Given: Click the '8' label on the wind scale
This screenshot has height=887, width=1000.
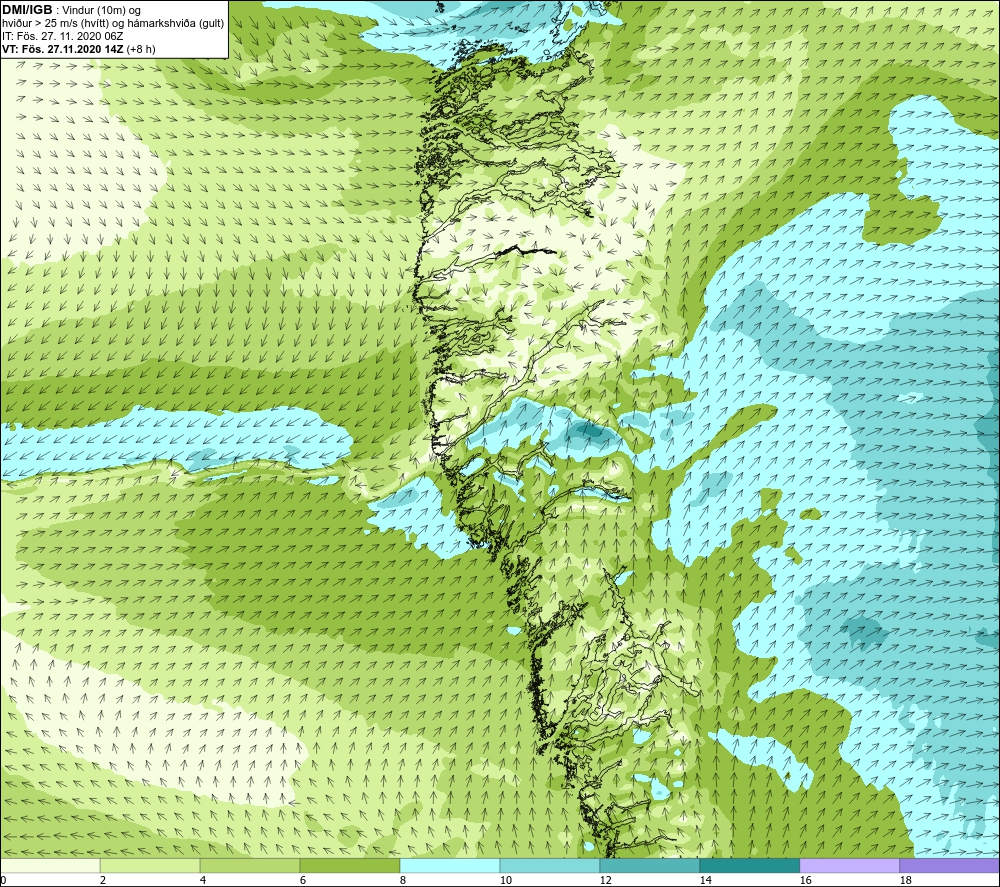Looking at the screenshot, I should coord(403,881).
